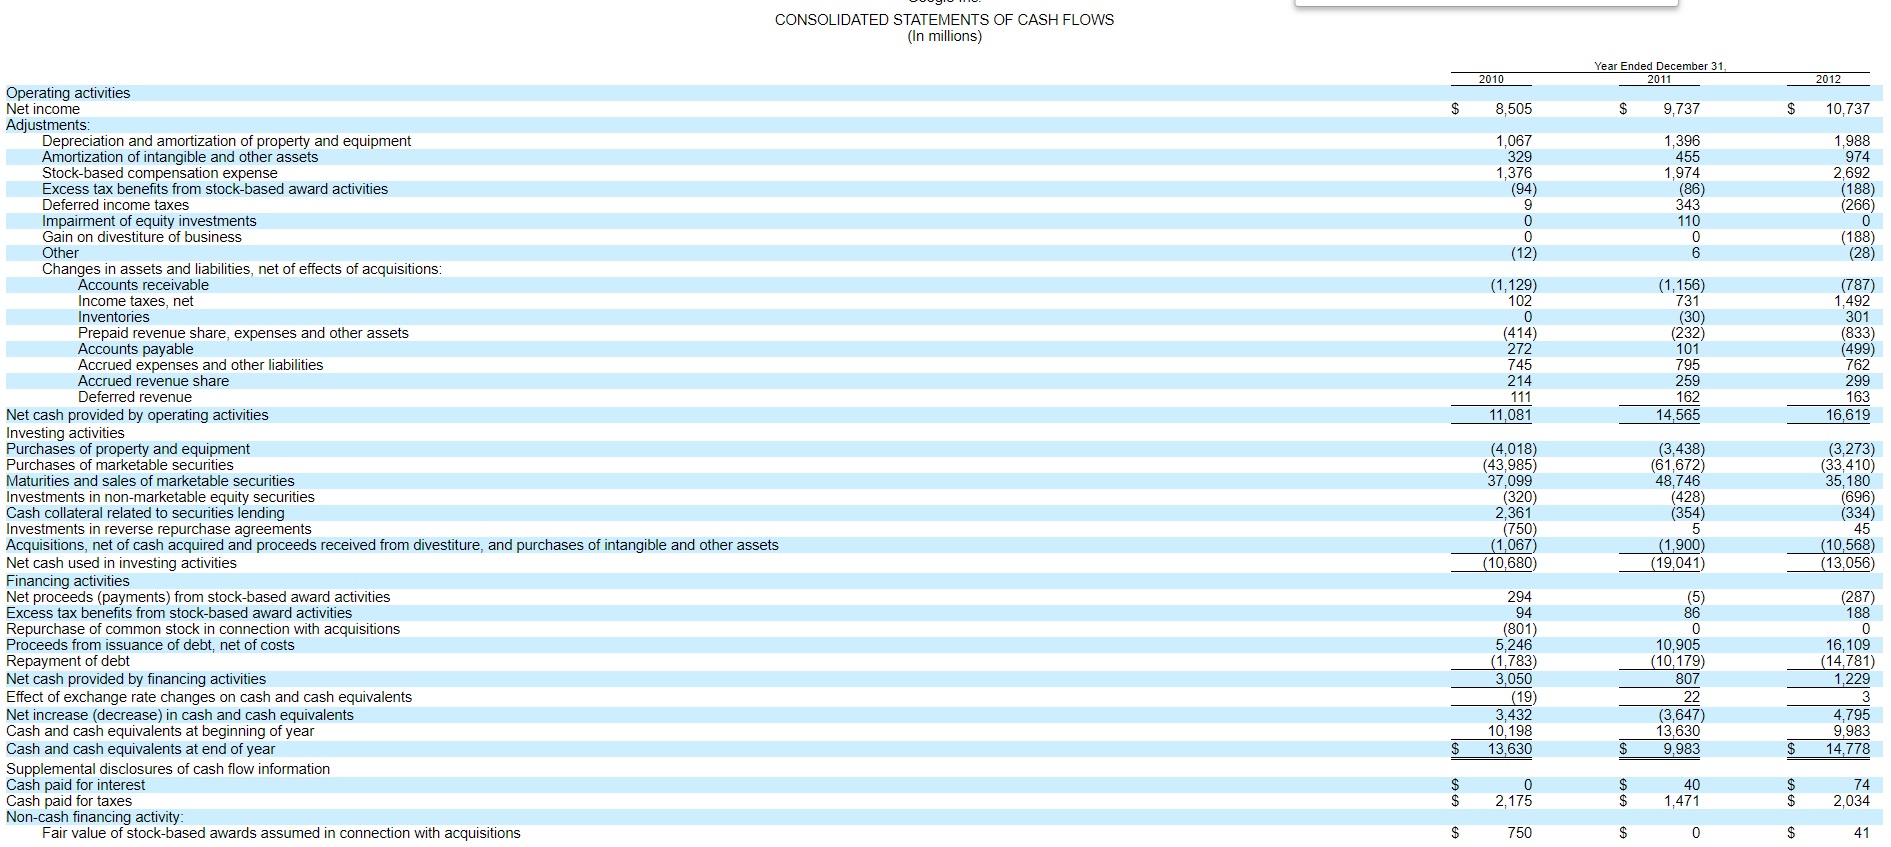This screenshot has height=847, width=1891.
Task: Click the 'Year Ended December 31,' header
Action: (x=1660, y=66)
